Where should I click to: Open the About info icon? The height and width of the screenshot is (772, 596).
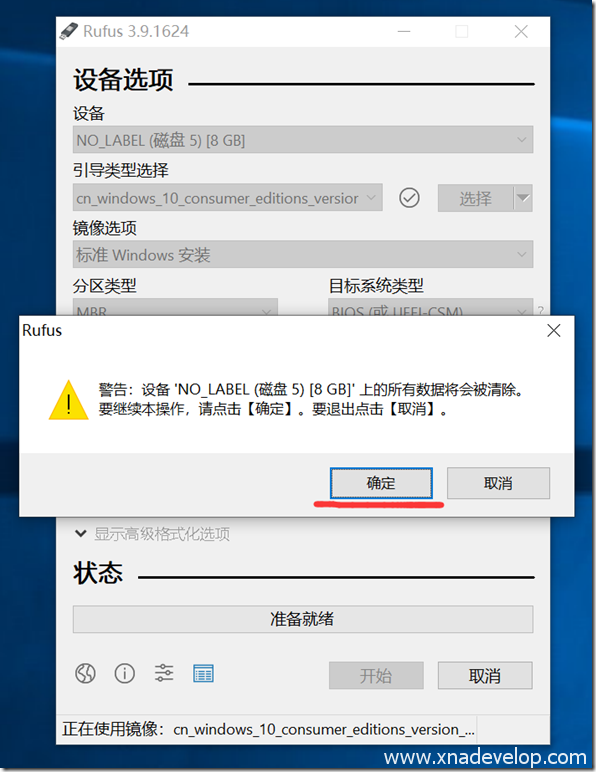(x=125, y=673)
